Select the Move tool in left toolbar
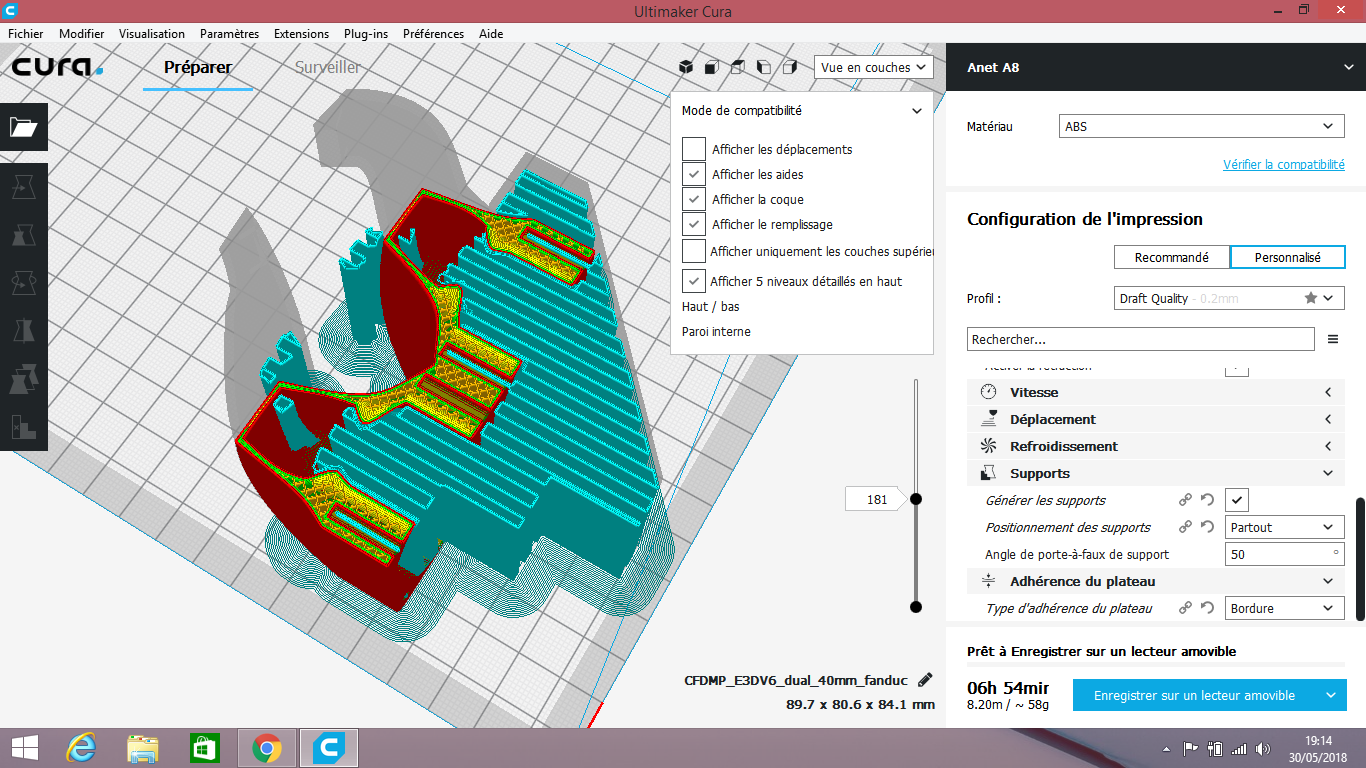The image size is (1366, 768). tap(24, 187)
